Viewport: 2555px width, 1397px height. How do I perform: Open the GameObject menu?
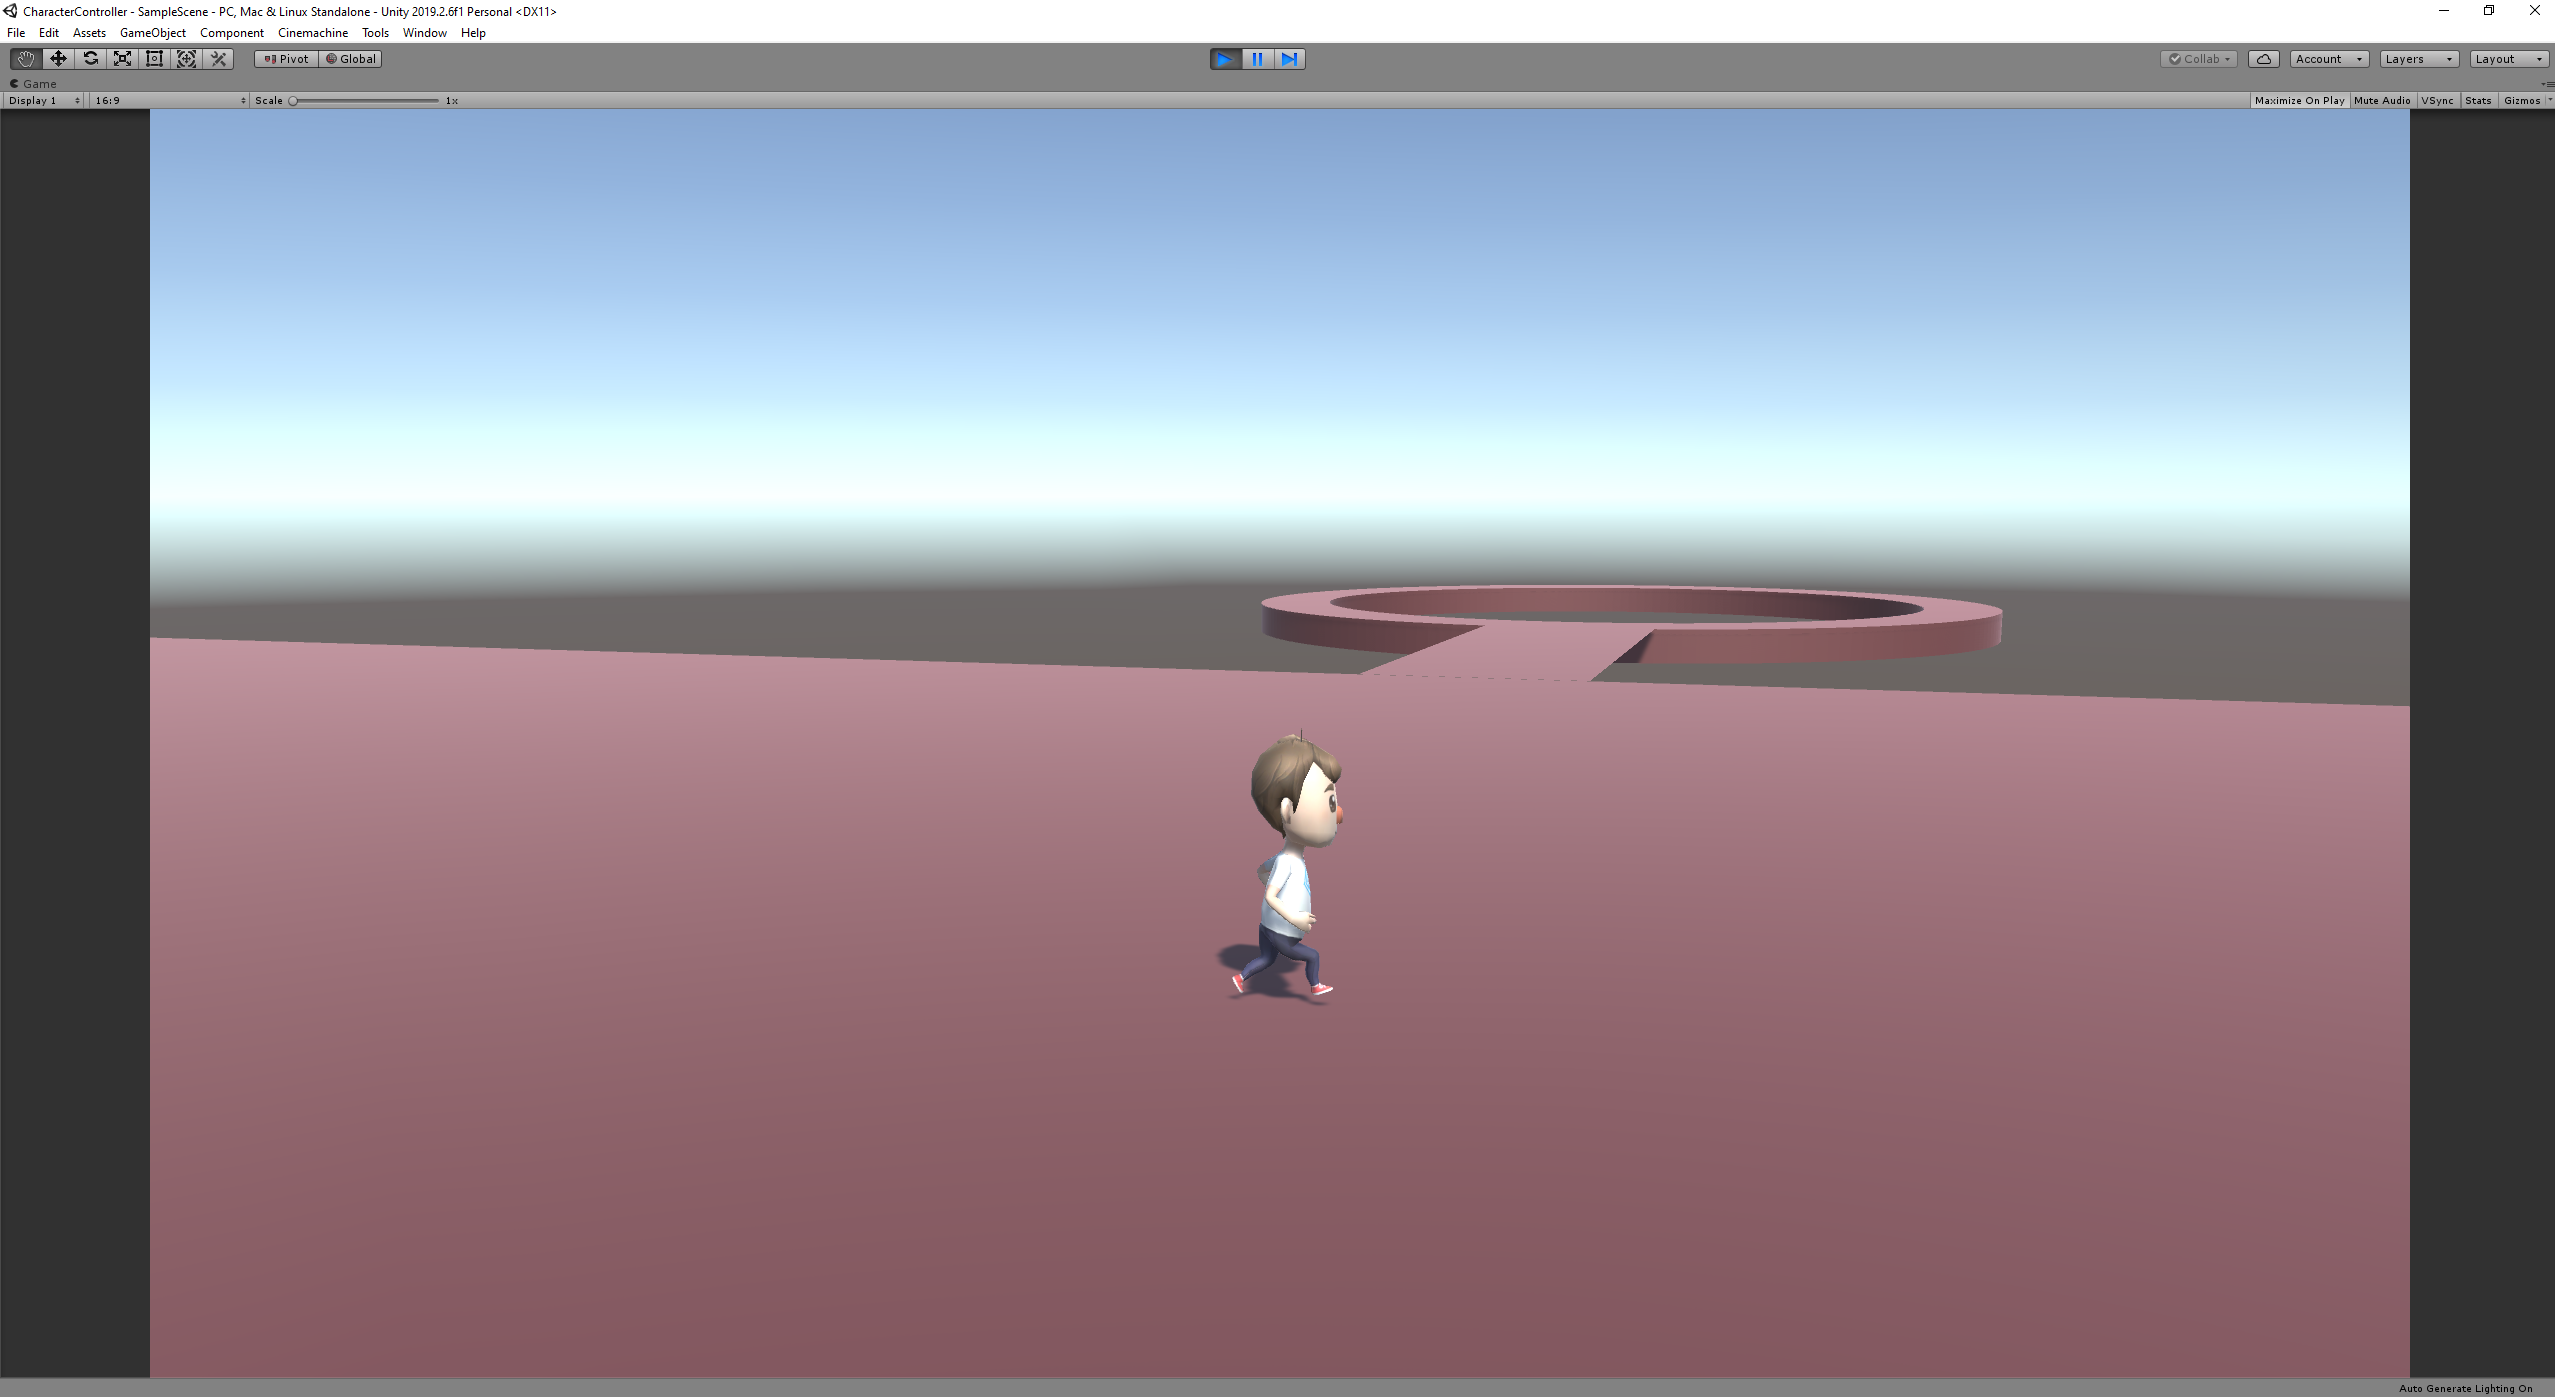153,33
